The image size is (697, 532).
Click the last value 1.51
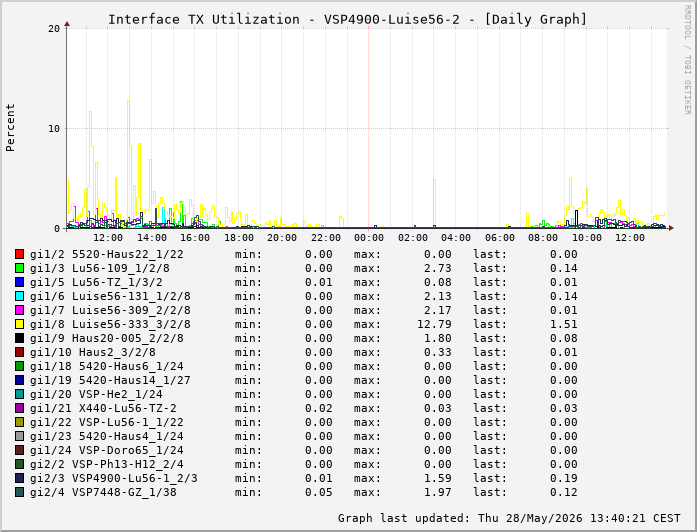(564, 324)
